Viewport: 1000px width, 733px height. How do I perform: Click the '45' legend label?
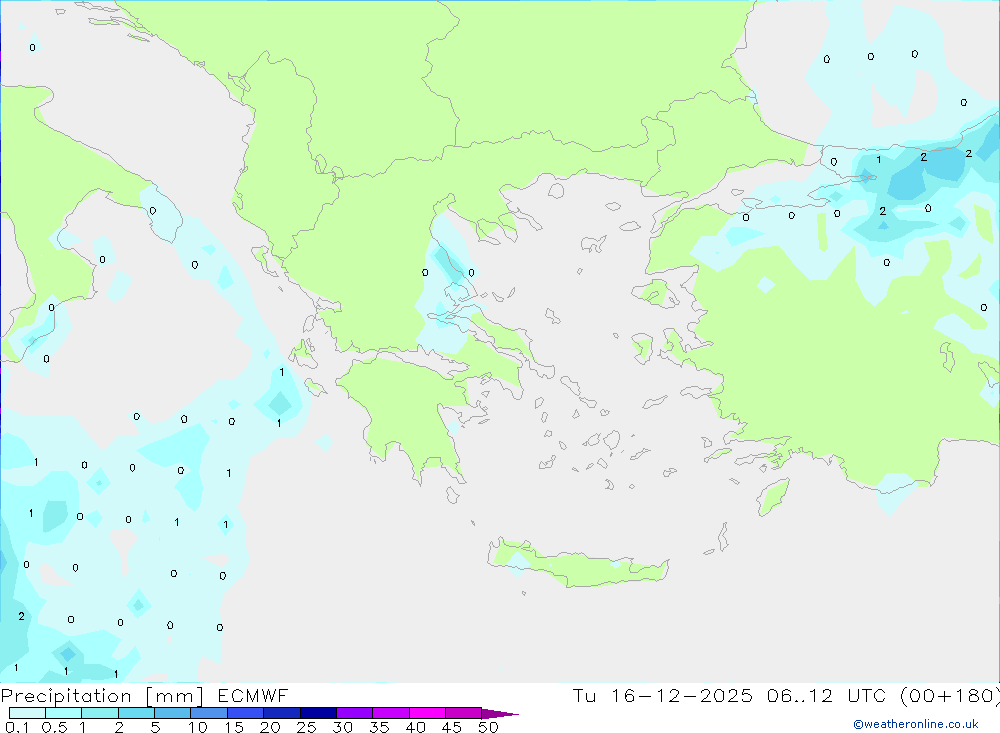tap(452, 727)
